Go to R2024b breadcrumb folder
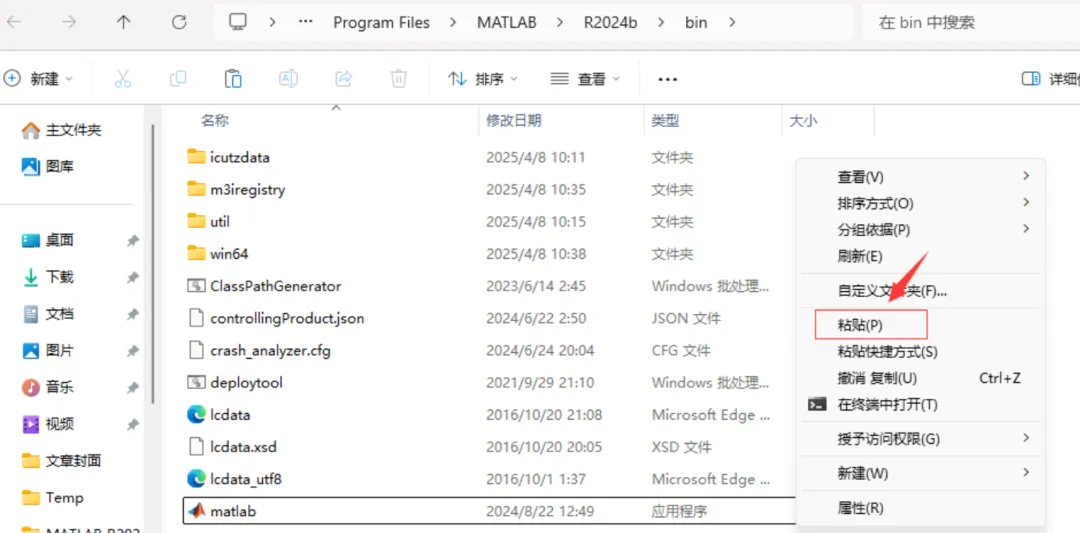This screenshot has width=1080, height=533. click(611, 22)
